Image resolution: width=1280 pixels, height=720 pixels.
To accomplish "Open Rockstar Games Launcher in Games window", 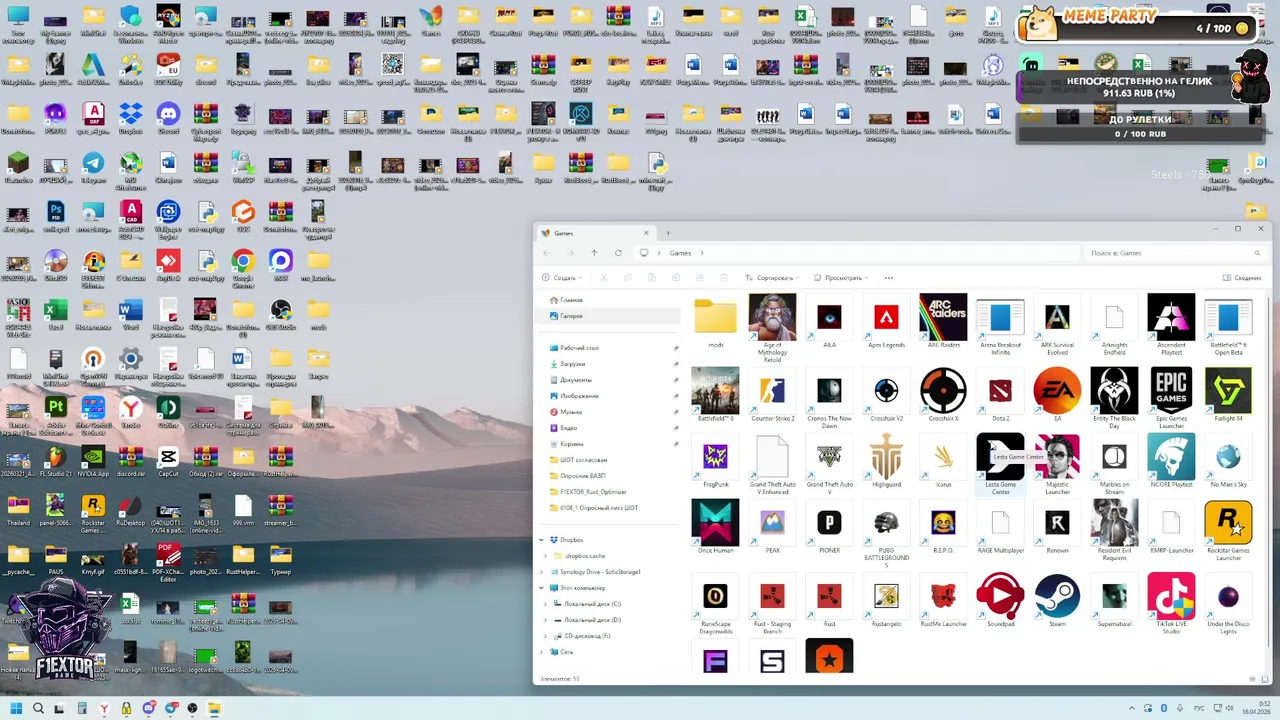I will click(x=1228, y=530).
